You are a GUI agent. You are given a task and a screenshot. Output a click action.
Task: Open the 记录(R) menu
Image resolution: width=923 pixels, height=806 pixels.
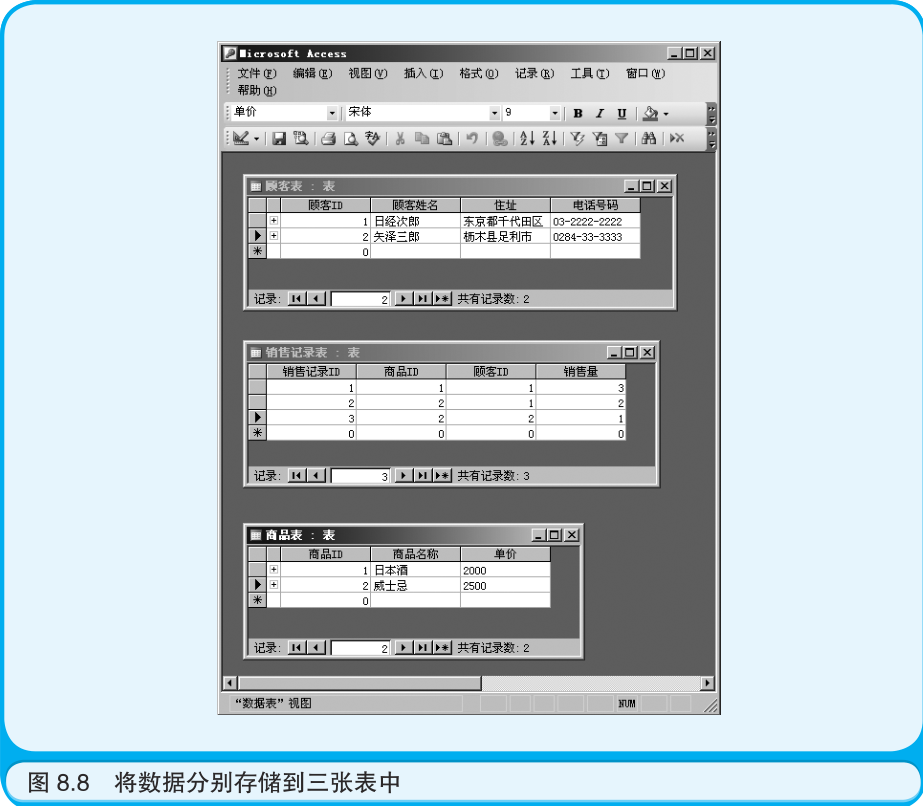[534, 74]
